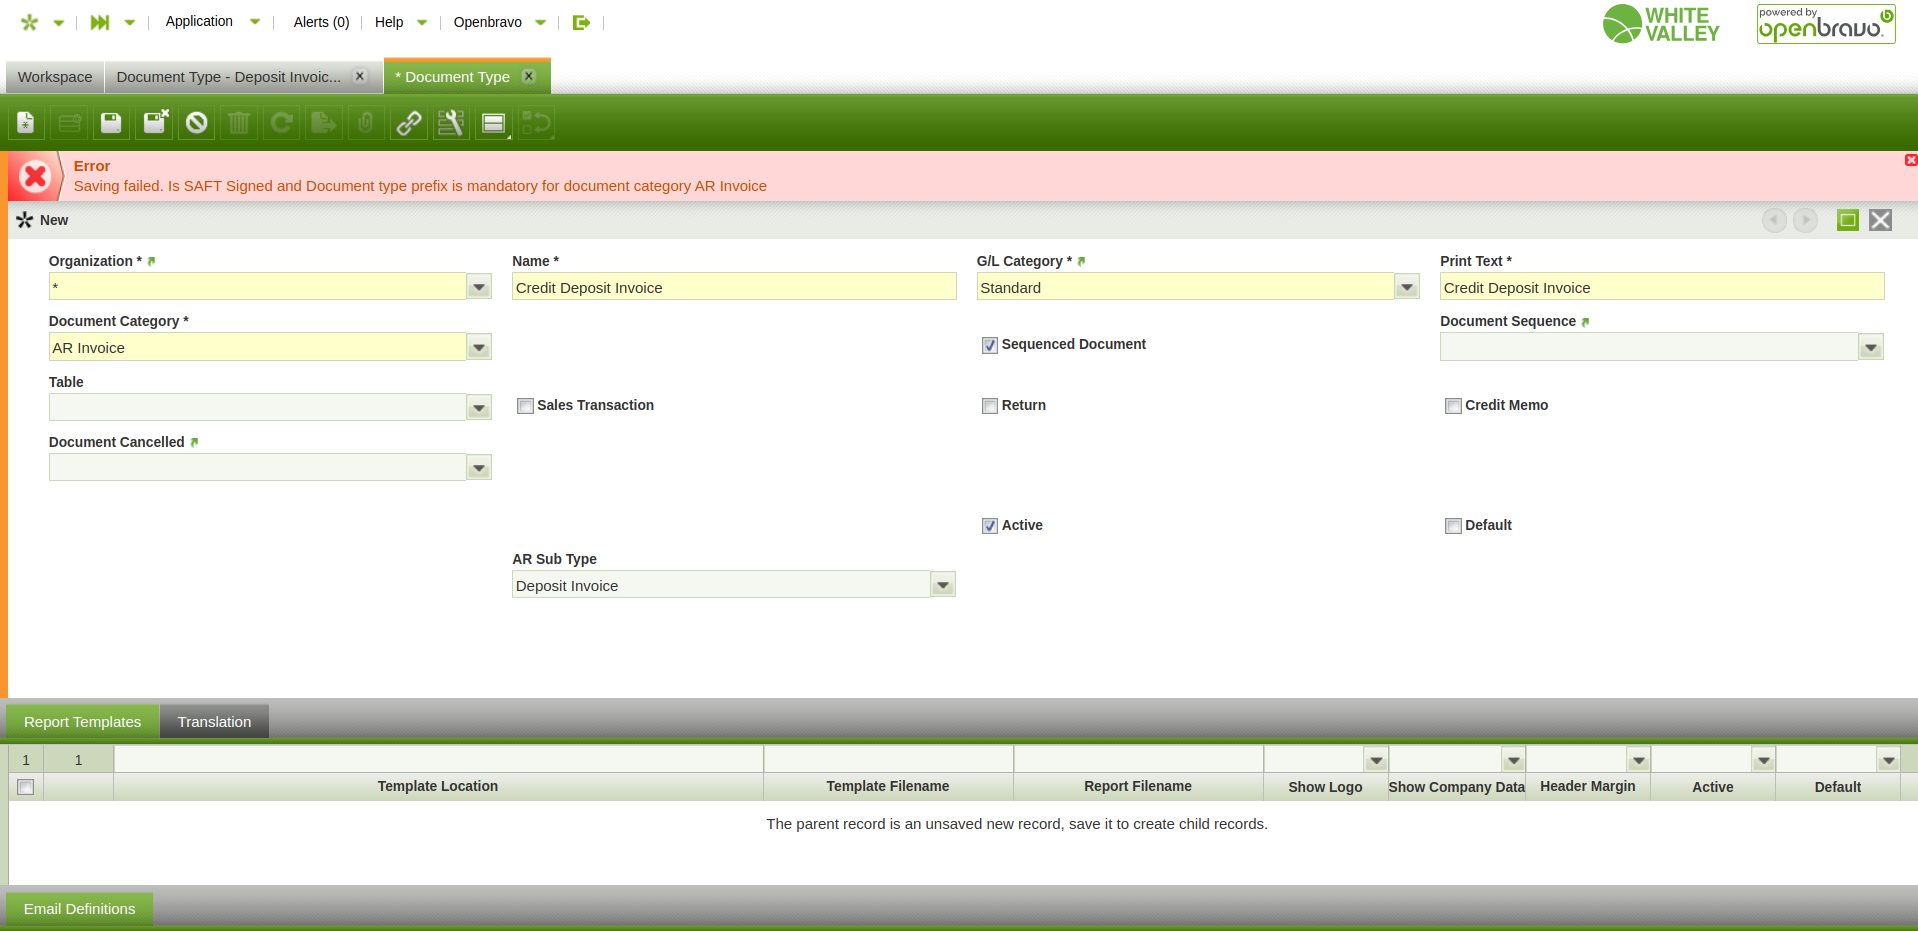Click the trash delete record icon
1918x931 pixels.
click(239, 123)
